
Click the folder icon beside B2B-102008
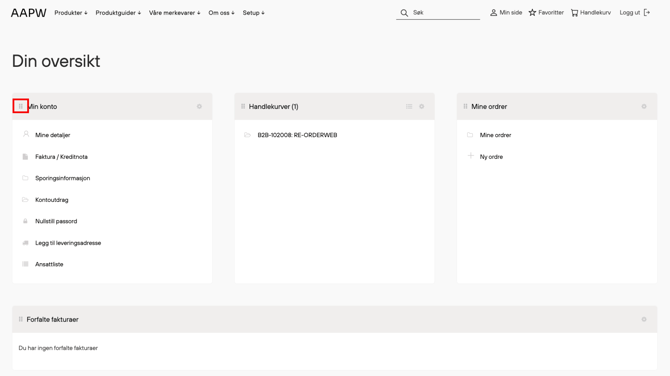pos(247,135)
